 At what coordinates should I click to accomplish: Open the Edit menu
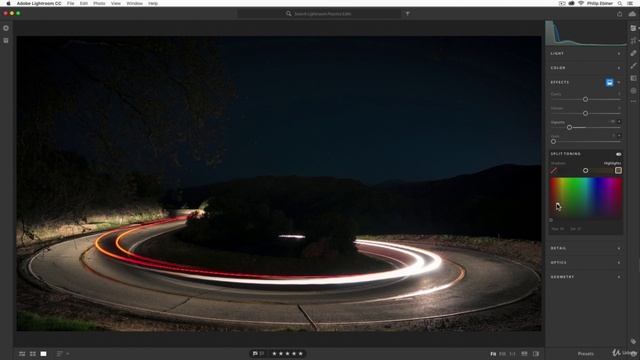click(84, 3)
